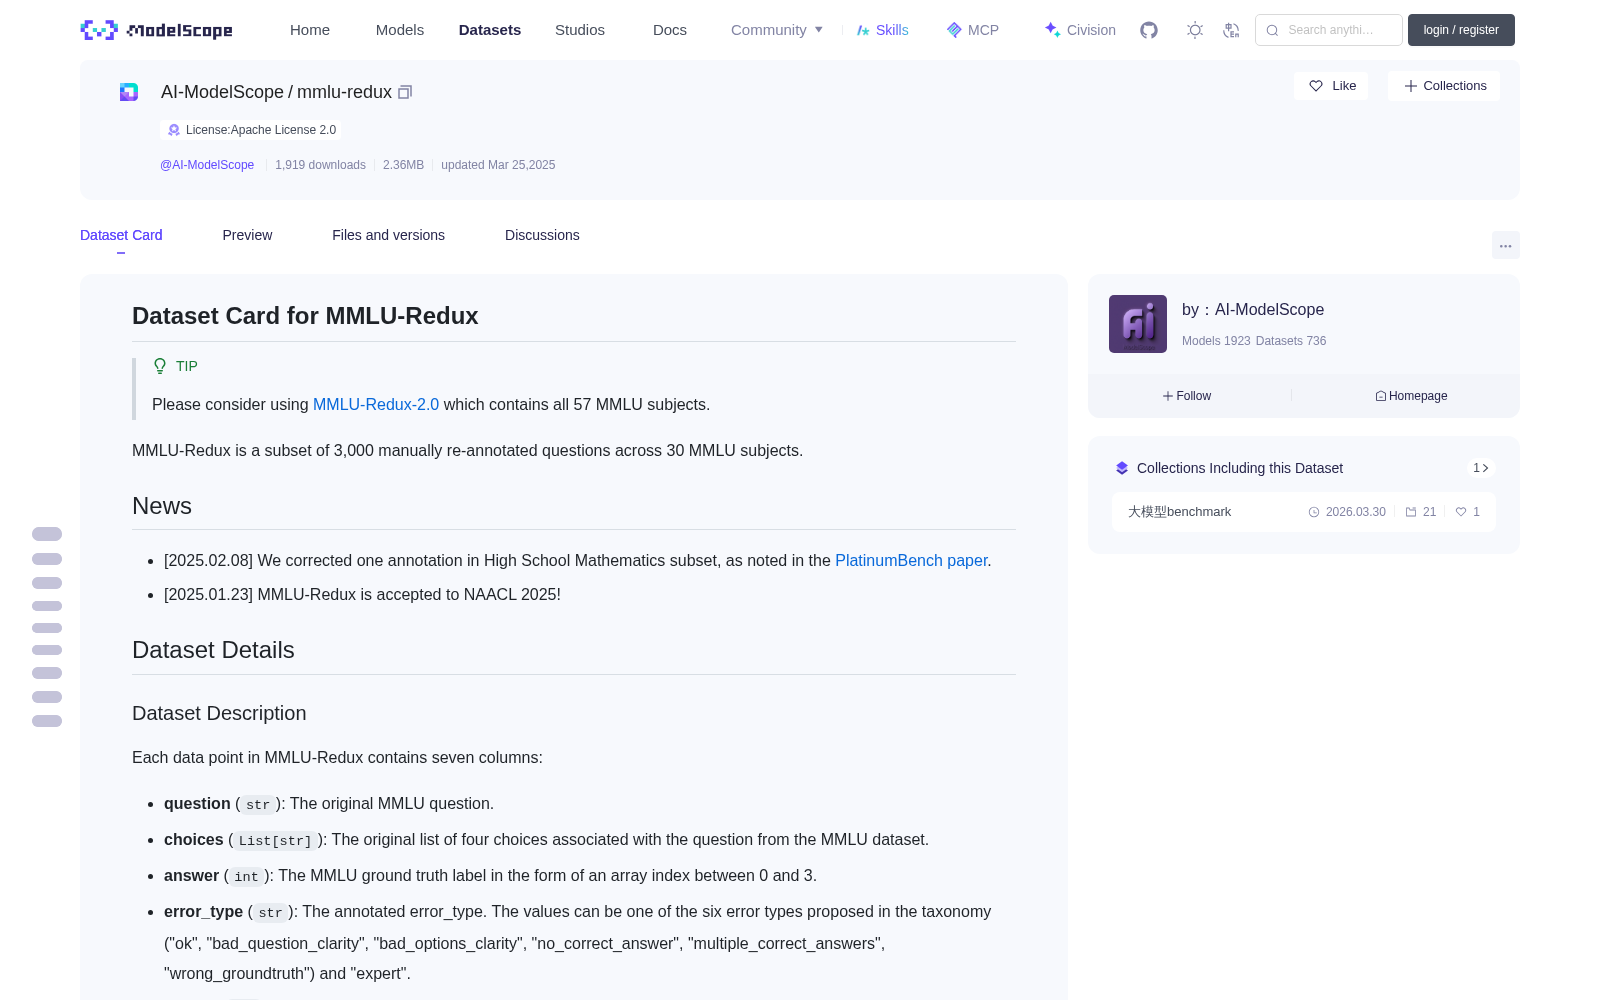
Task: Click the License:Apache License 2.0 tag
Action: [251, 130]
